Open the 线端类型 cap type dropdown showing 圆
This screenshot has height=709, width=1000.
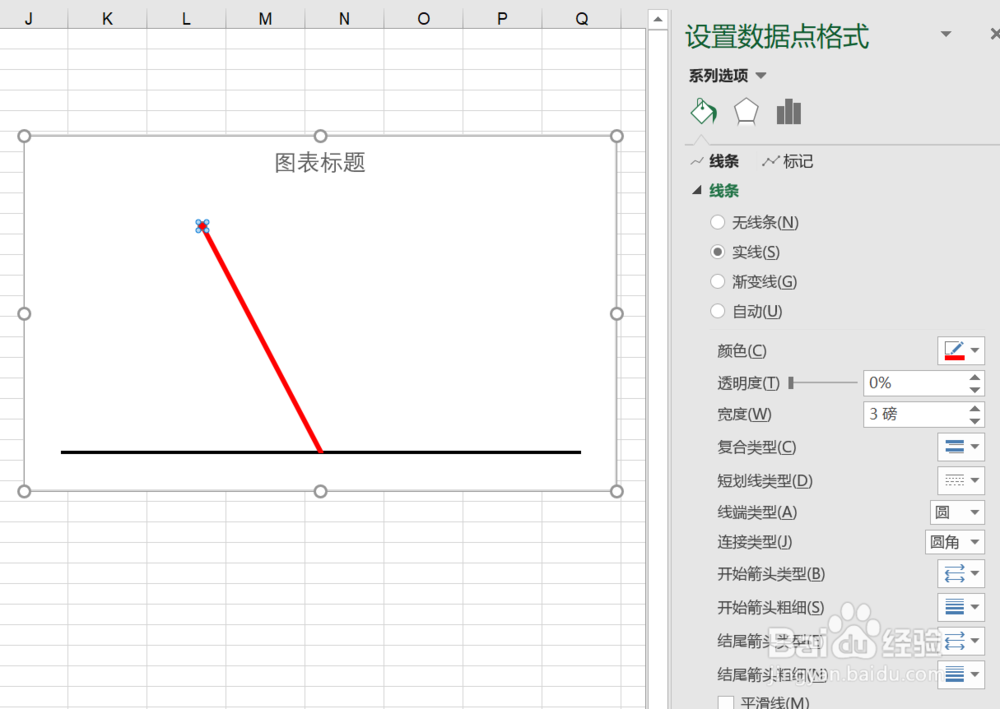tap(957, 512)
